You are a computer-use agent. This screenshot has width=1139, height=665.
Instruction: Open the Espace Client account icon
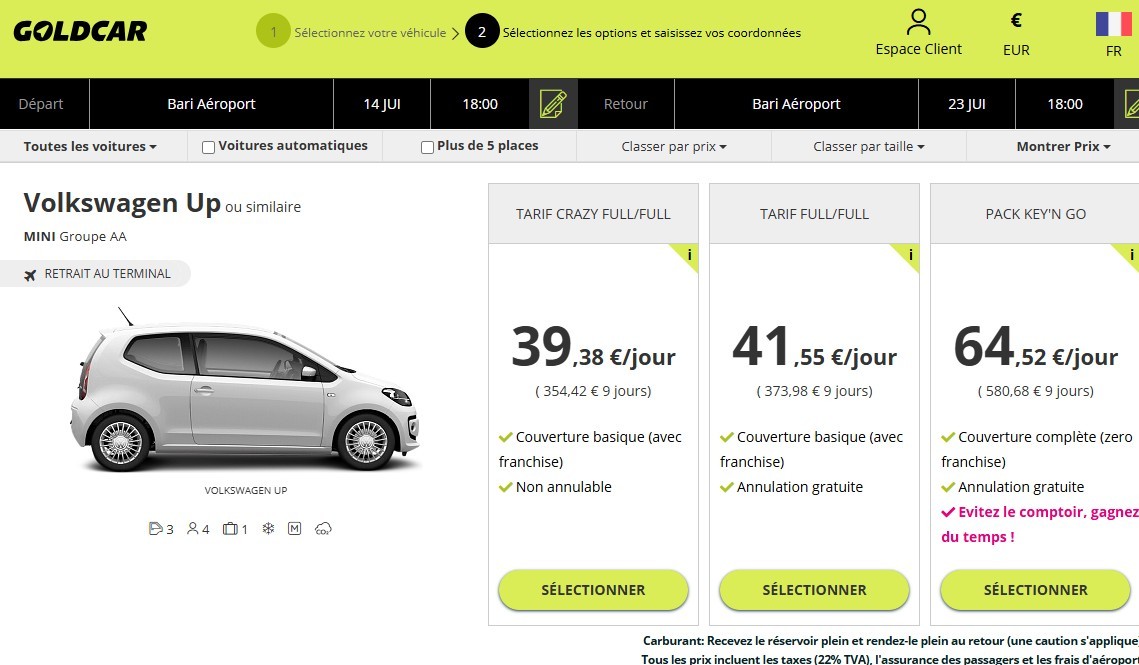click(x=917, y=22)
